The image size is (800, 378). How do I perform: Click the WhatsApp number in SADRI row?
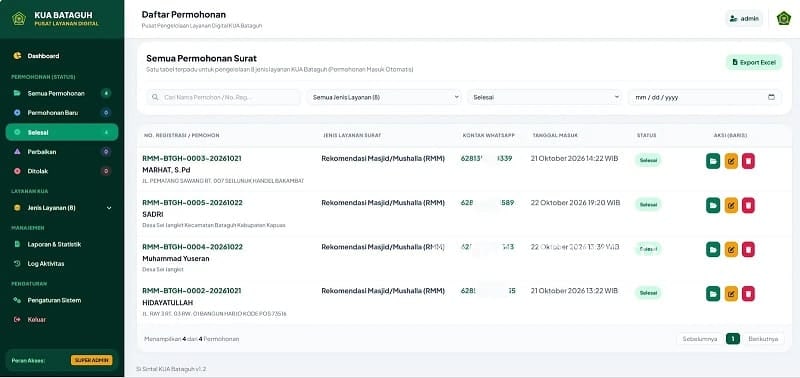click(487, 203)
